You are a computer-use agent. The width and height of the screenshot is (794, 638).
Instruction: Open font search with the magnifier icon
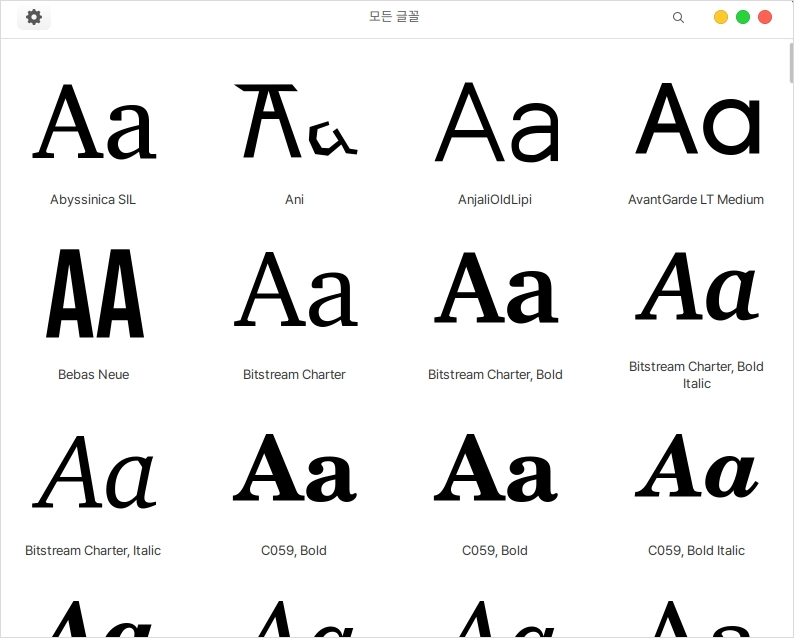678,18
